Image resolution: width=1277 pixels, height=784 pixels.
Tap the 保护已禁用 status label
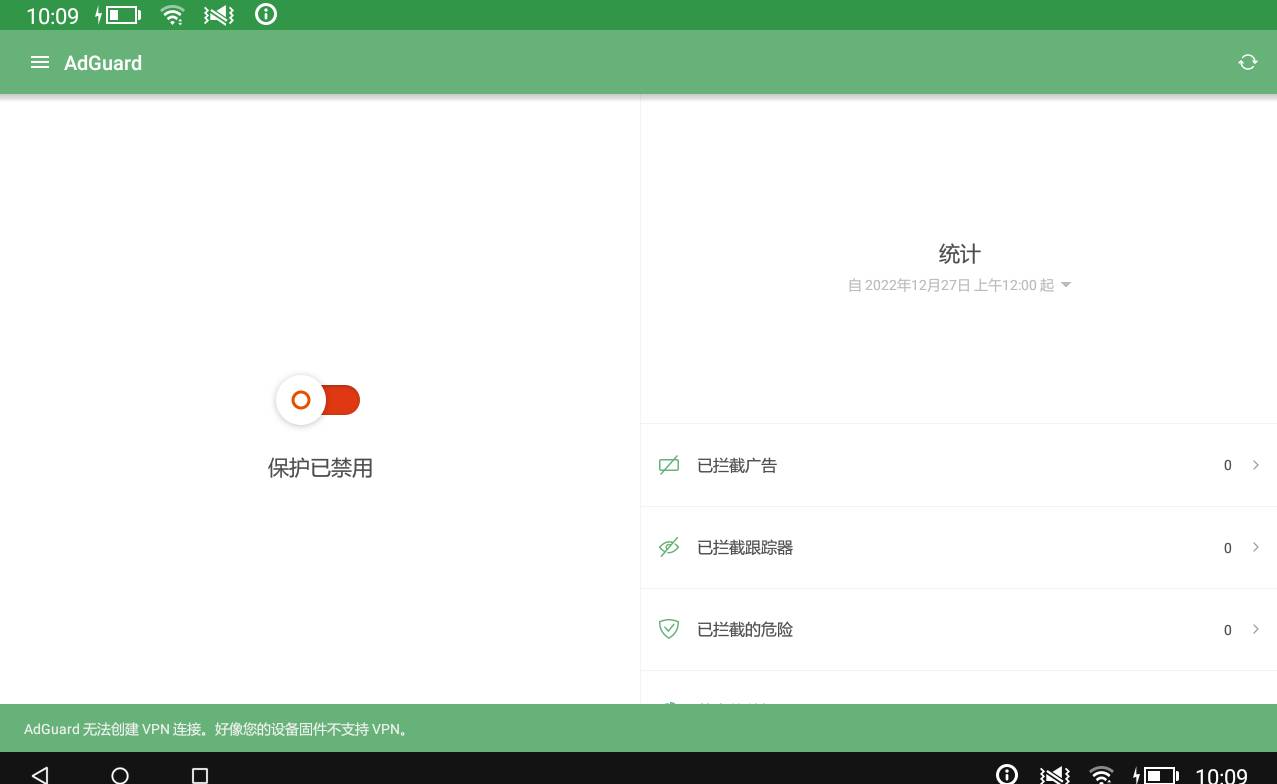point(320,468)
